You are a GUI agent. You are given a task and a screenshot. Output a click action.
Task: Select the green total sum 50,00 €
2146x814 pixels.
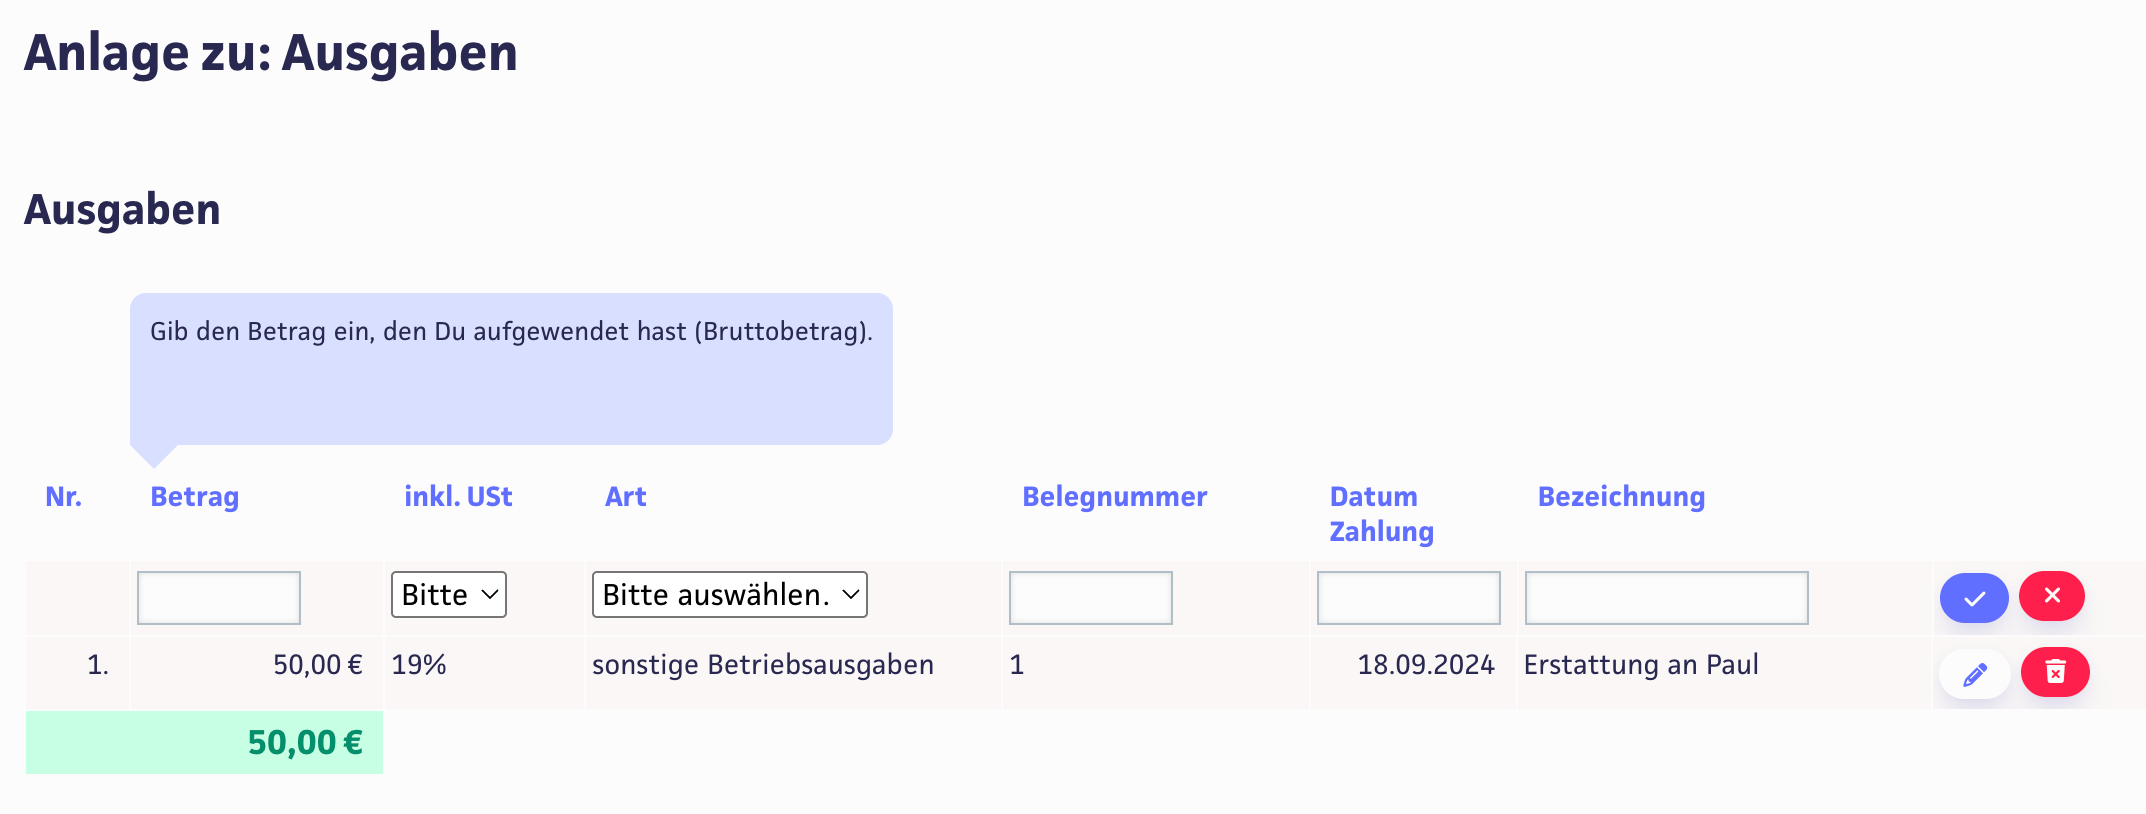pos(305,743)
